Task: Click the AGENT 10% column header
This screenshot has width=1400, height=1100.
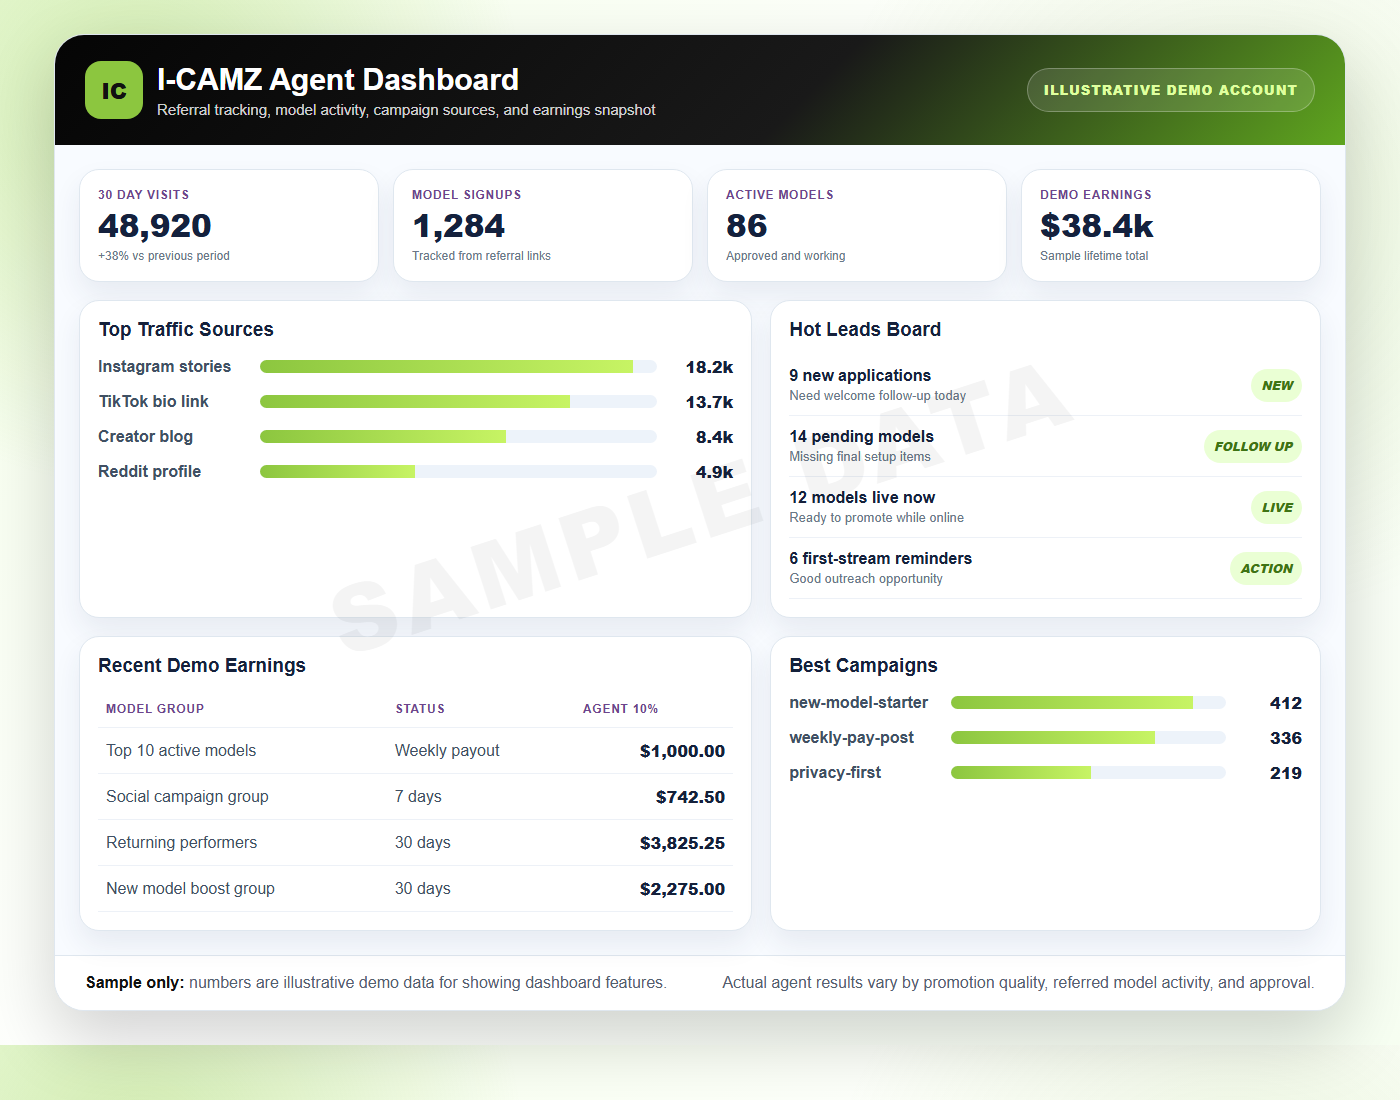Action: pos(620,709)
